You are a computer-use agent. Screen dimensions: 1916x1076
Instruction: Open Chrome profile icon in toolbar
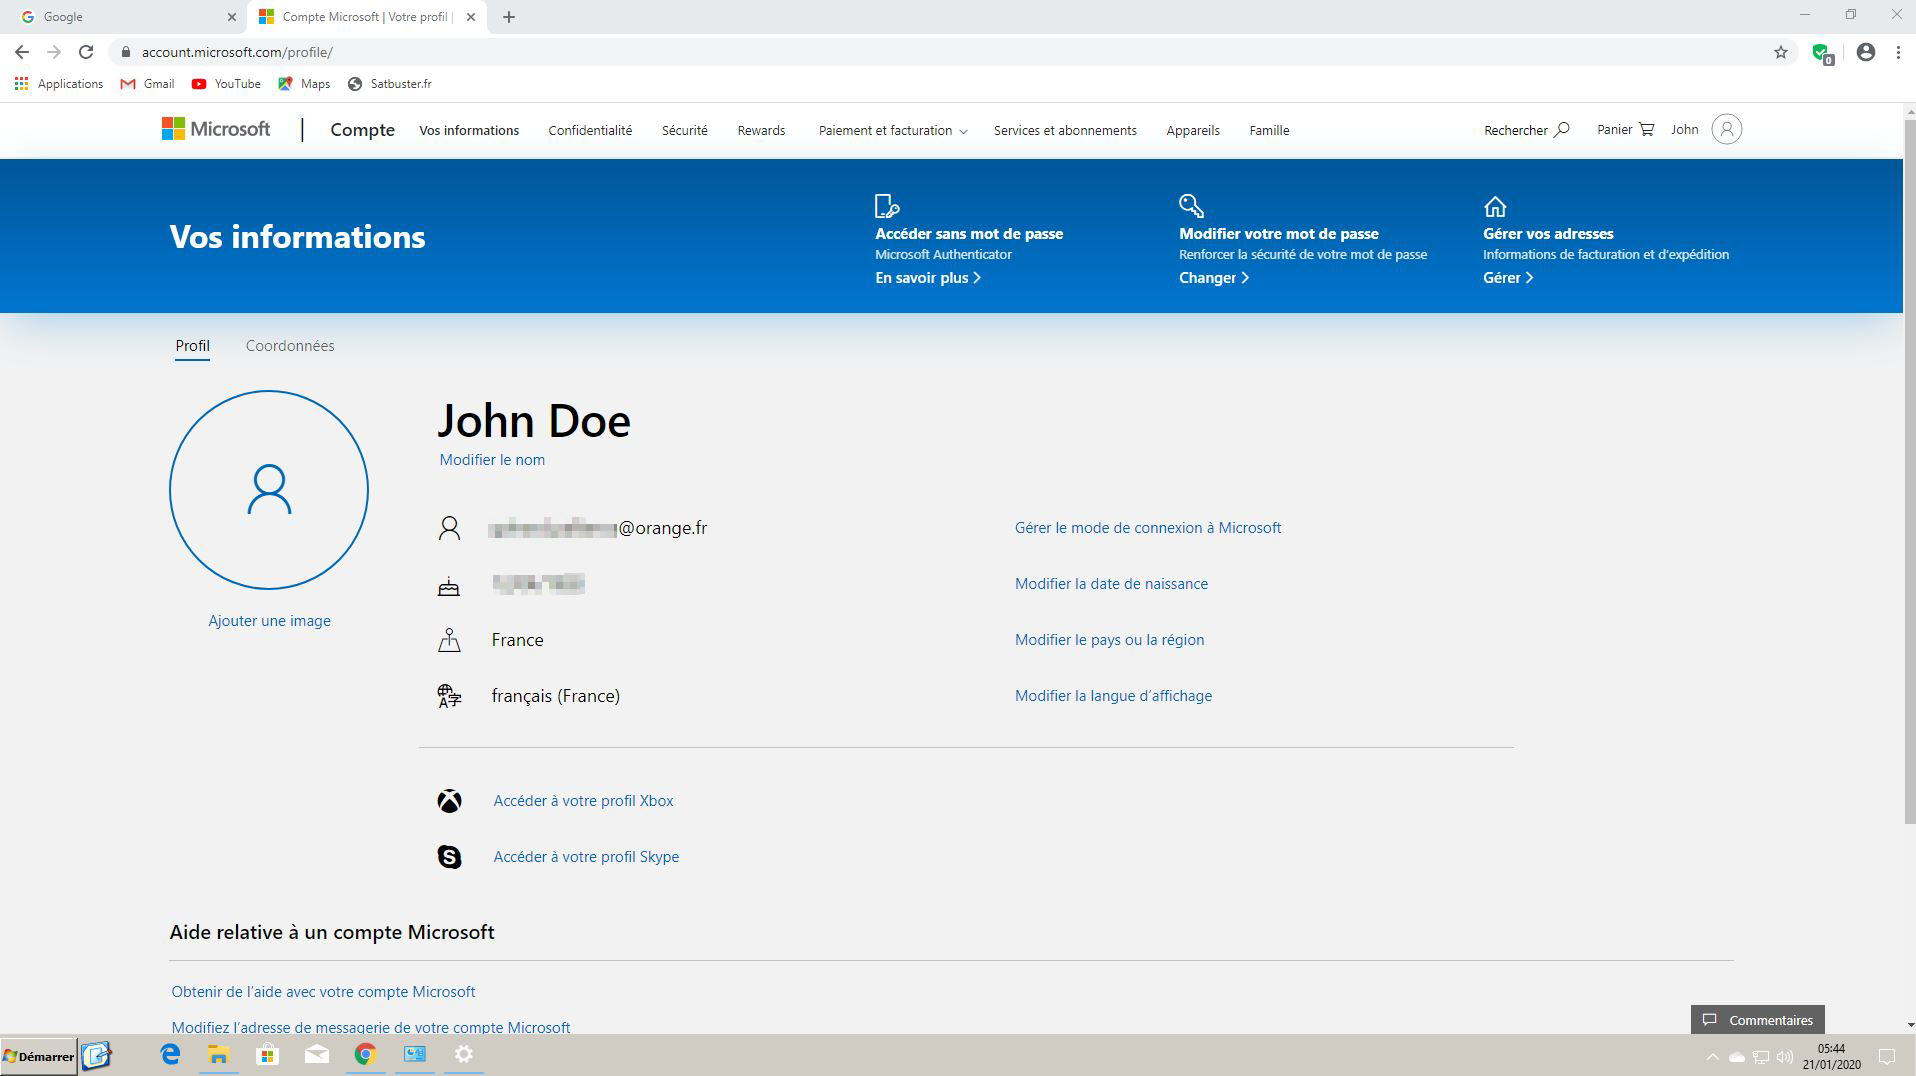pyautogui.click(x=1866, y=52)
